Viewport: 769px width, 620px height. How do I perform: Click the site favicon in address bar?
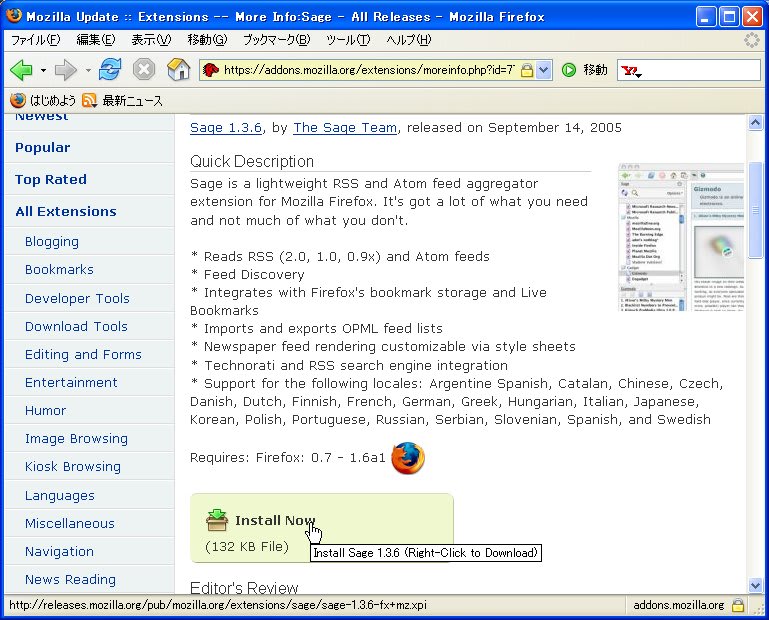point(211,70)
